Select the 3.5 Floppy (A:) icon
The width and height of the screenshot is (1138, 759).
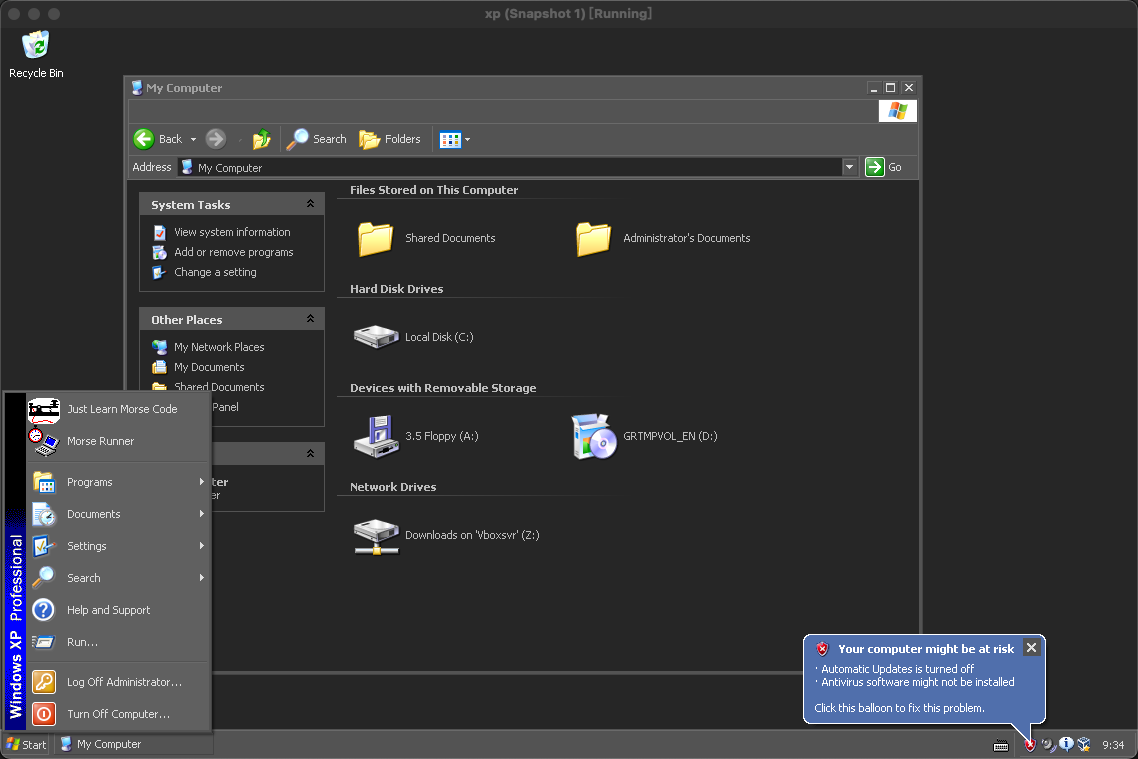click(376, 436)
